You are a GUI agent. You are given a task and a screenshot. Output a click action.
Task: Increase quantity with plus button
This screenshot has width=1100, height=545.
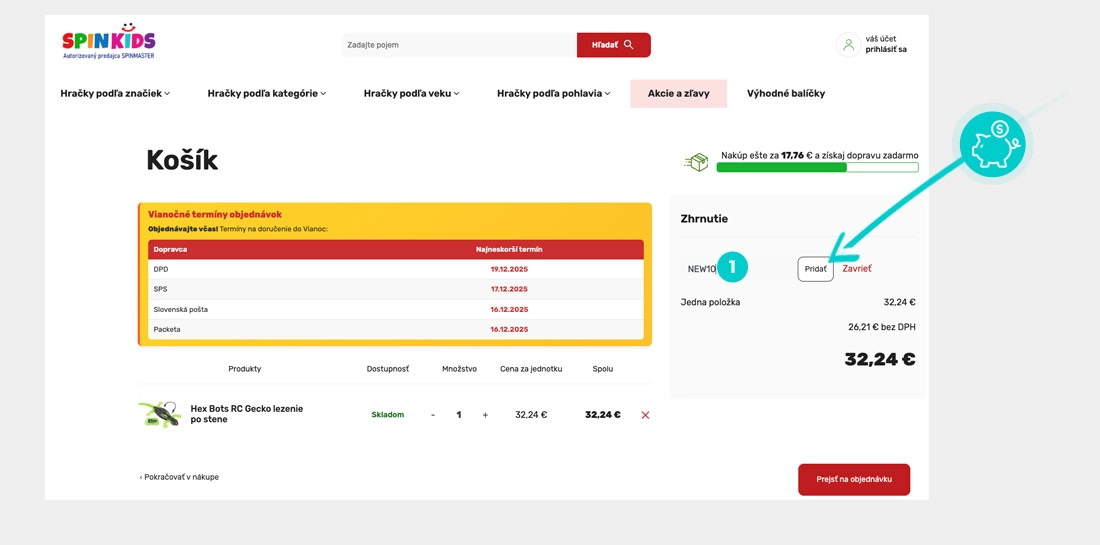[x=485, y=415]
